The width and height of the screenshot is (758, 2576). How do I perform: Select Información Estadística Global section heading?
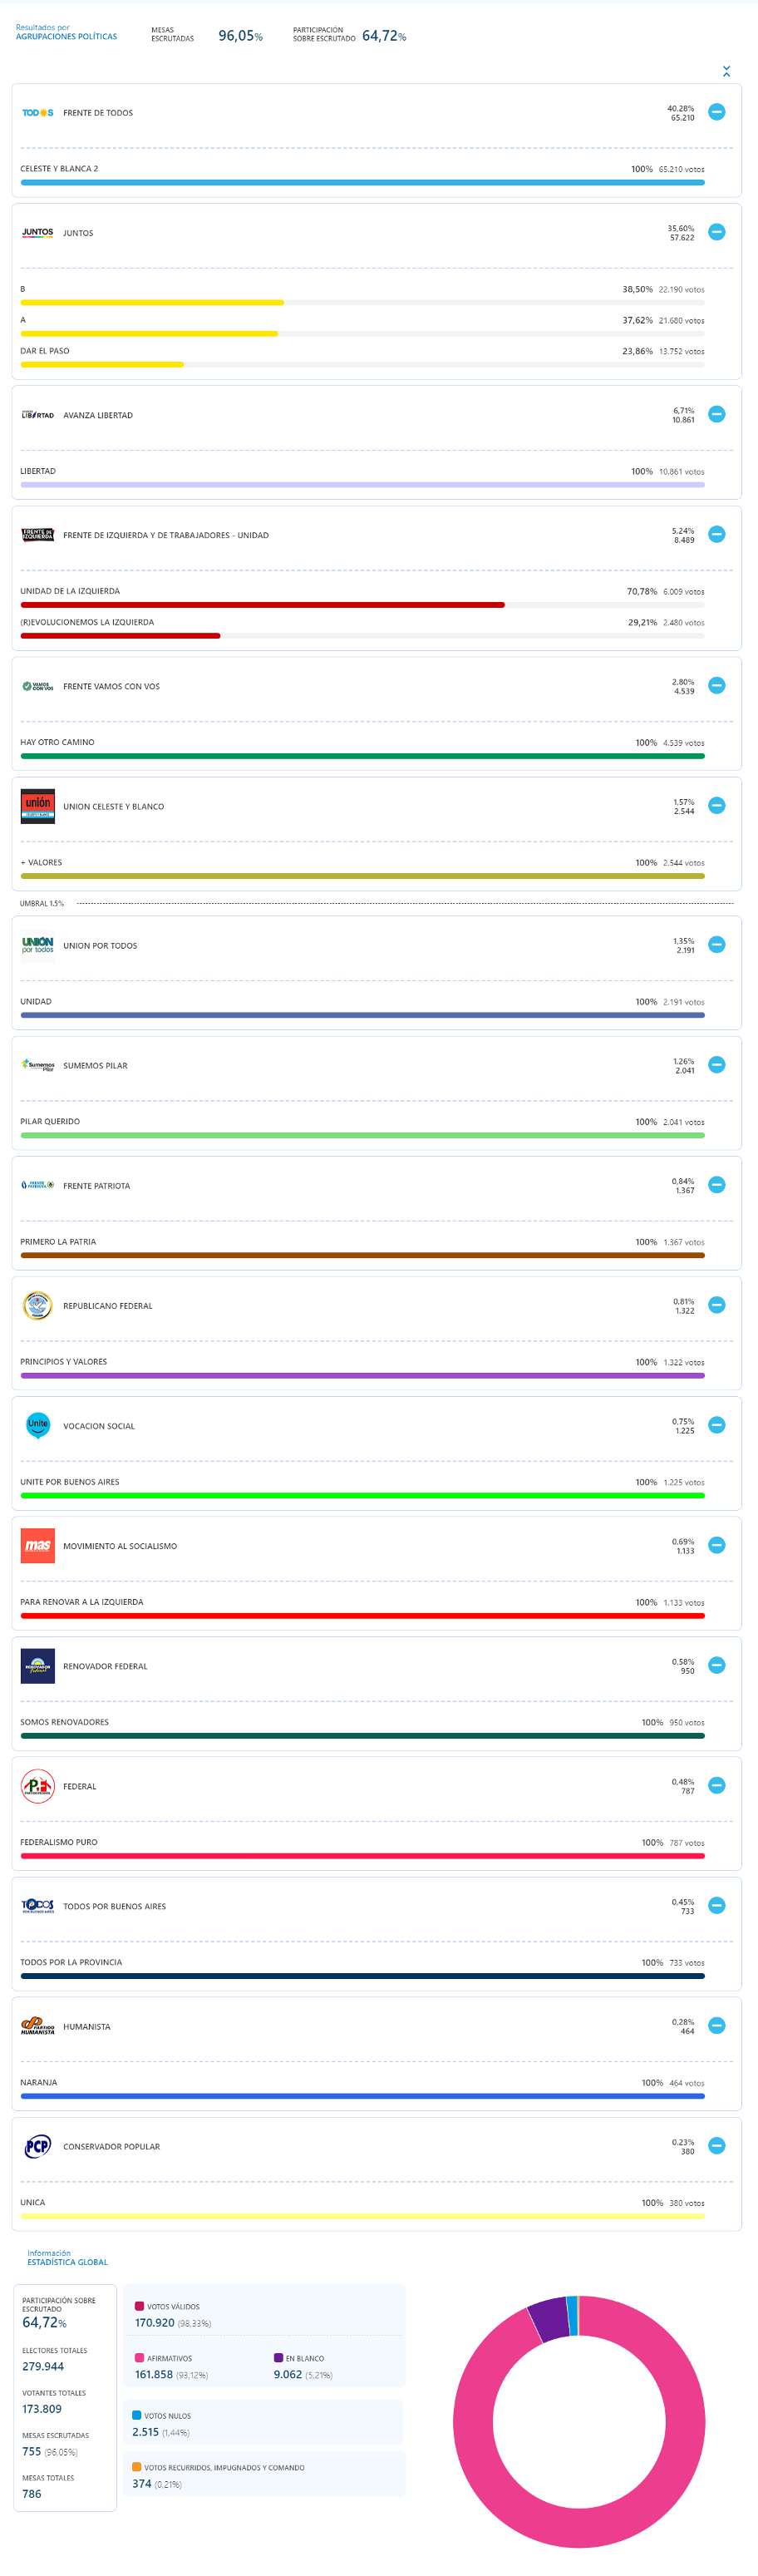pyautogui.click(x=67, y=2258)
